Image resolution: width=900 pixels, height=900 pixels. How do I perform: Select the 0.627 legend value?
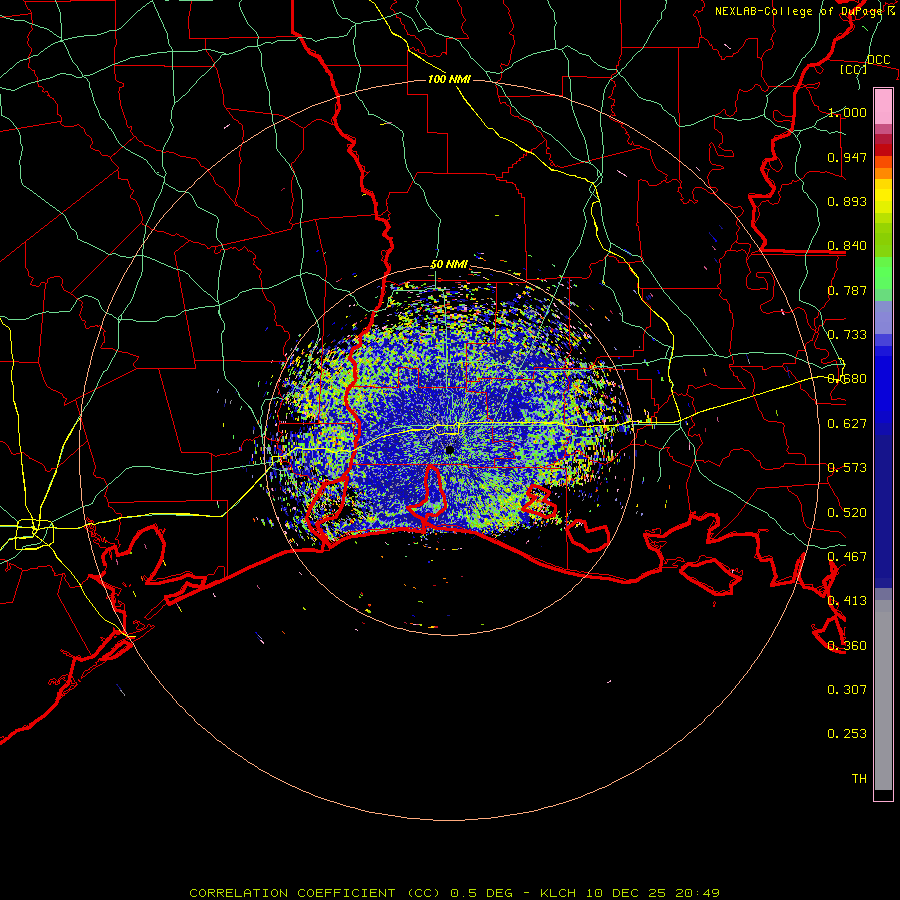pyautogui.click(x=847, y=424)
